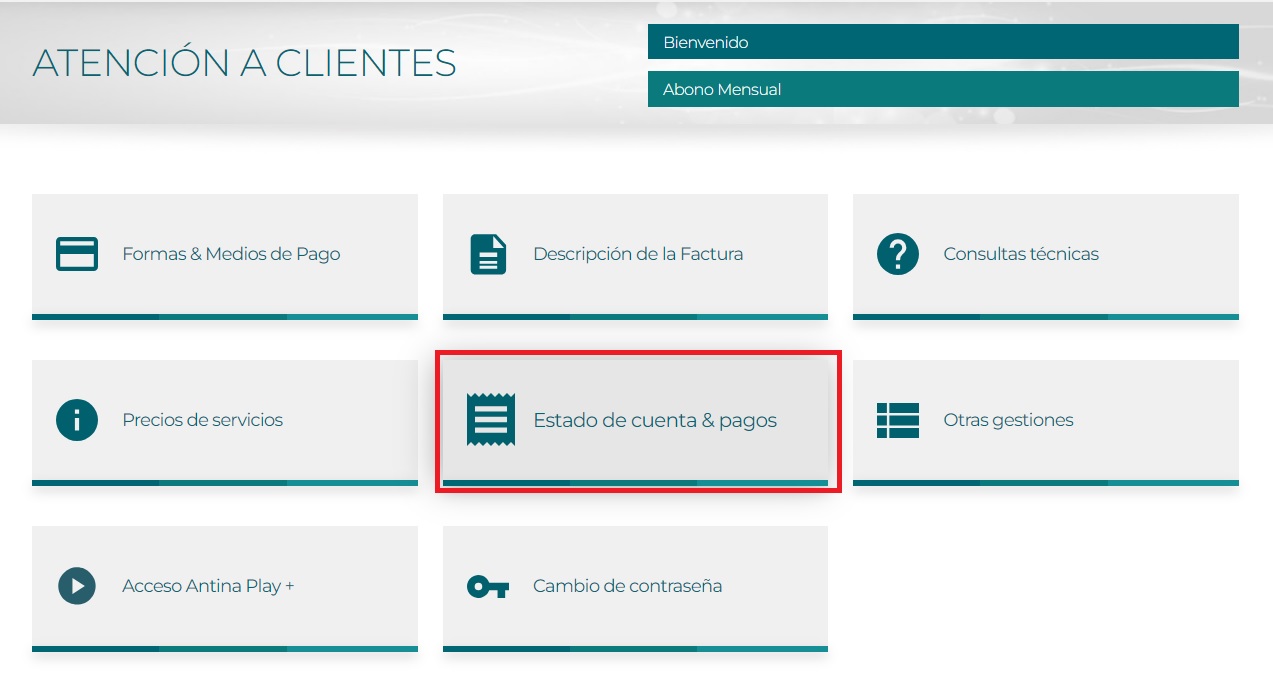This screenshot has width=1273, height=680.
Task: Click the info circle icon
Action: 76,420
